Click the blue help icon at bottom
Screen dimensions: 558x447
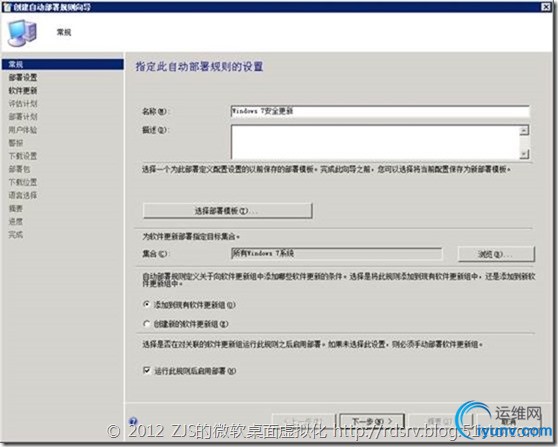(133, 421)
